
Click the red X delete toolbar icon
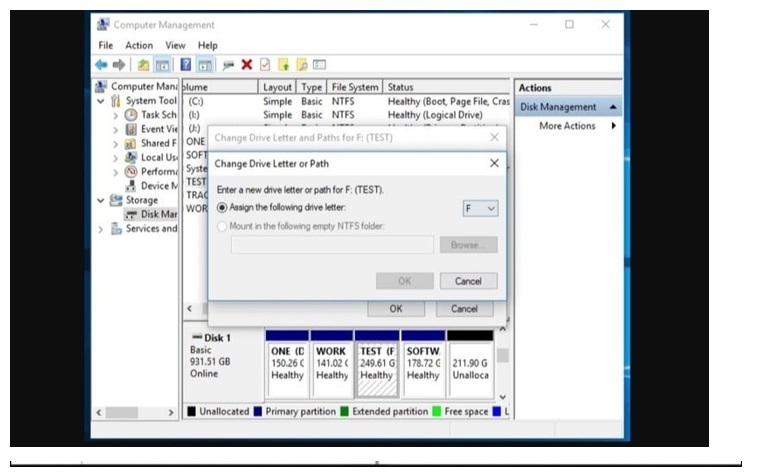click(x=246, y=64)
